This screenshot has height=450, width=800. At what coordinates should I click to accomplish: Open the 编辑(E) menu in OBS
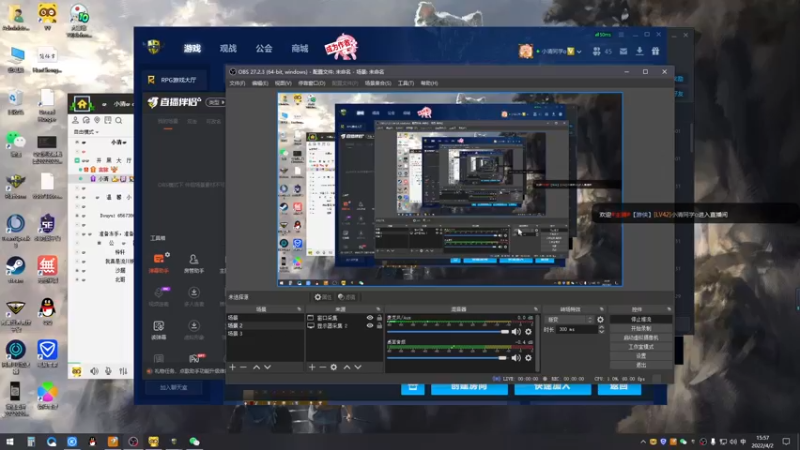pyautogui.click(x=260, y=83)
